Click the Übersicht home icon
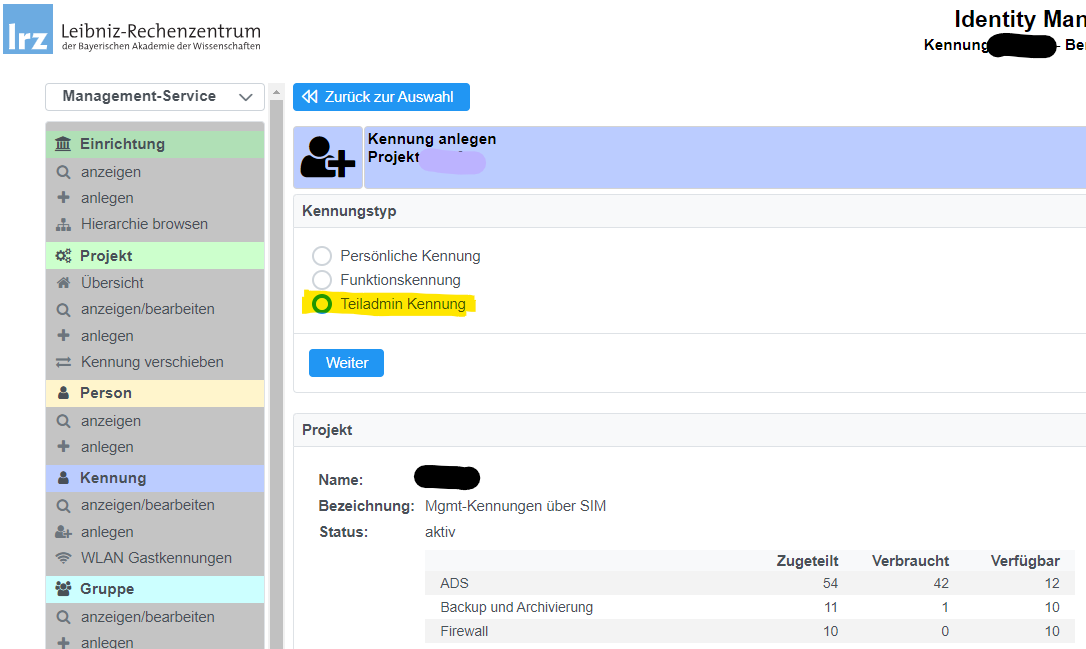The width and height of the screenshot is (1086, 649). (64, 283)
